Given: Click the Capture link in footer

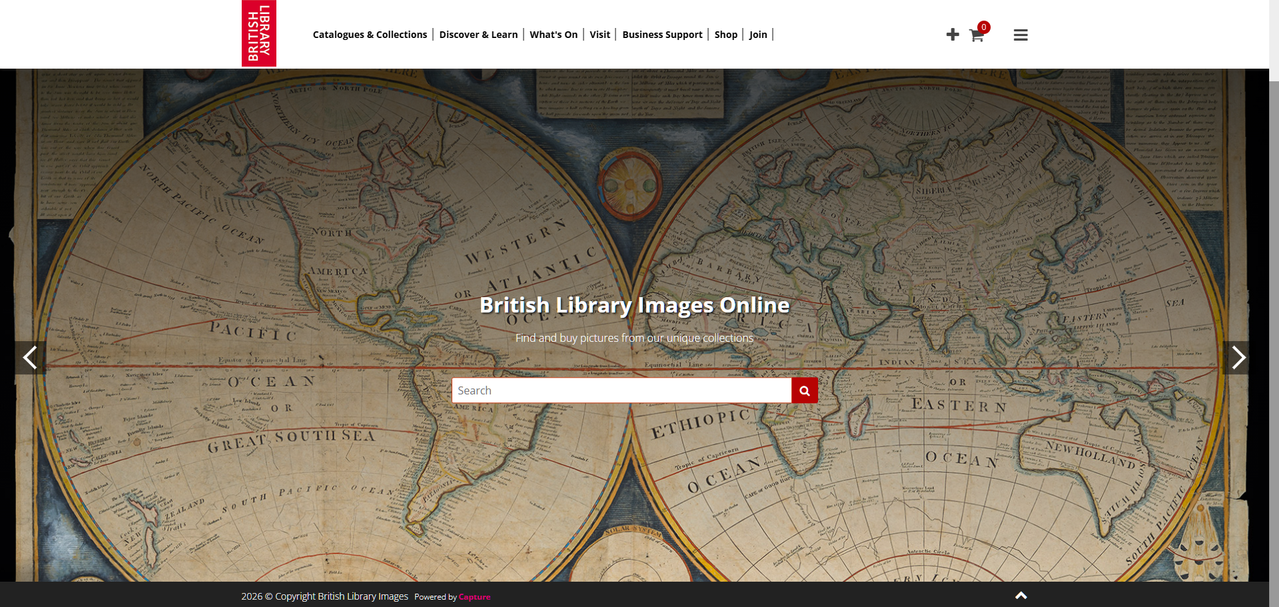Looking at the screenshot, I should (x=474, y=597).
